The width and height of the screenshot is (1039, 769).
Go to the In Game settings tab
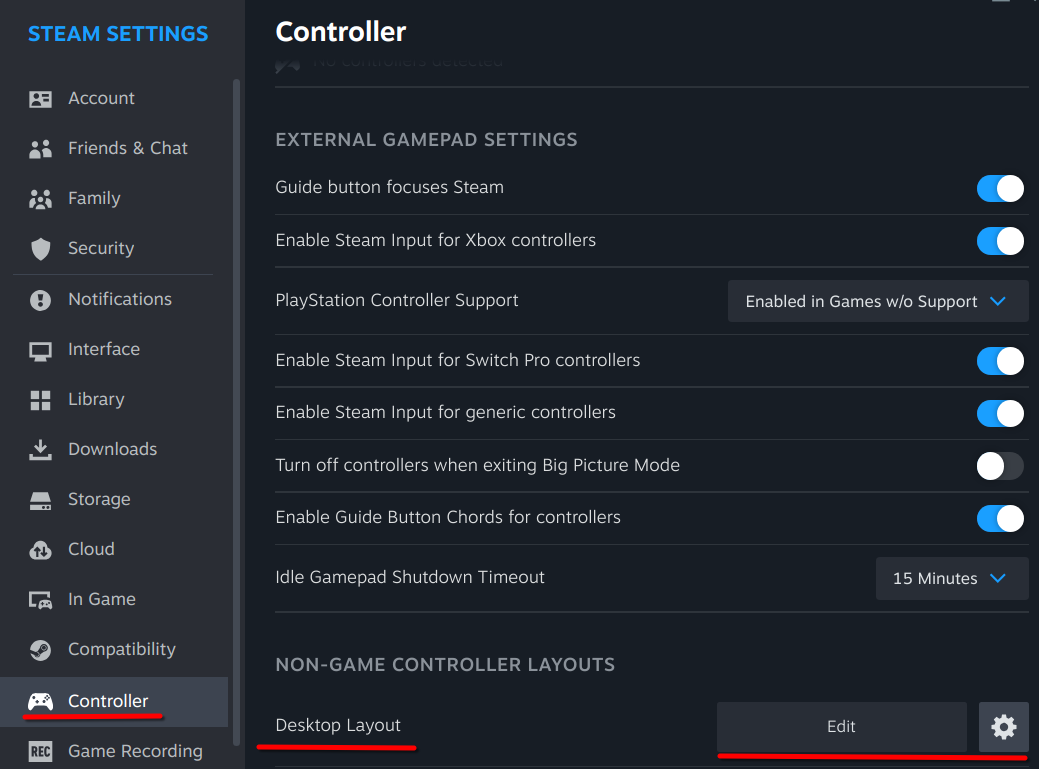coord(101,599)
